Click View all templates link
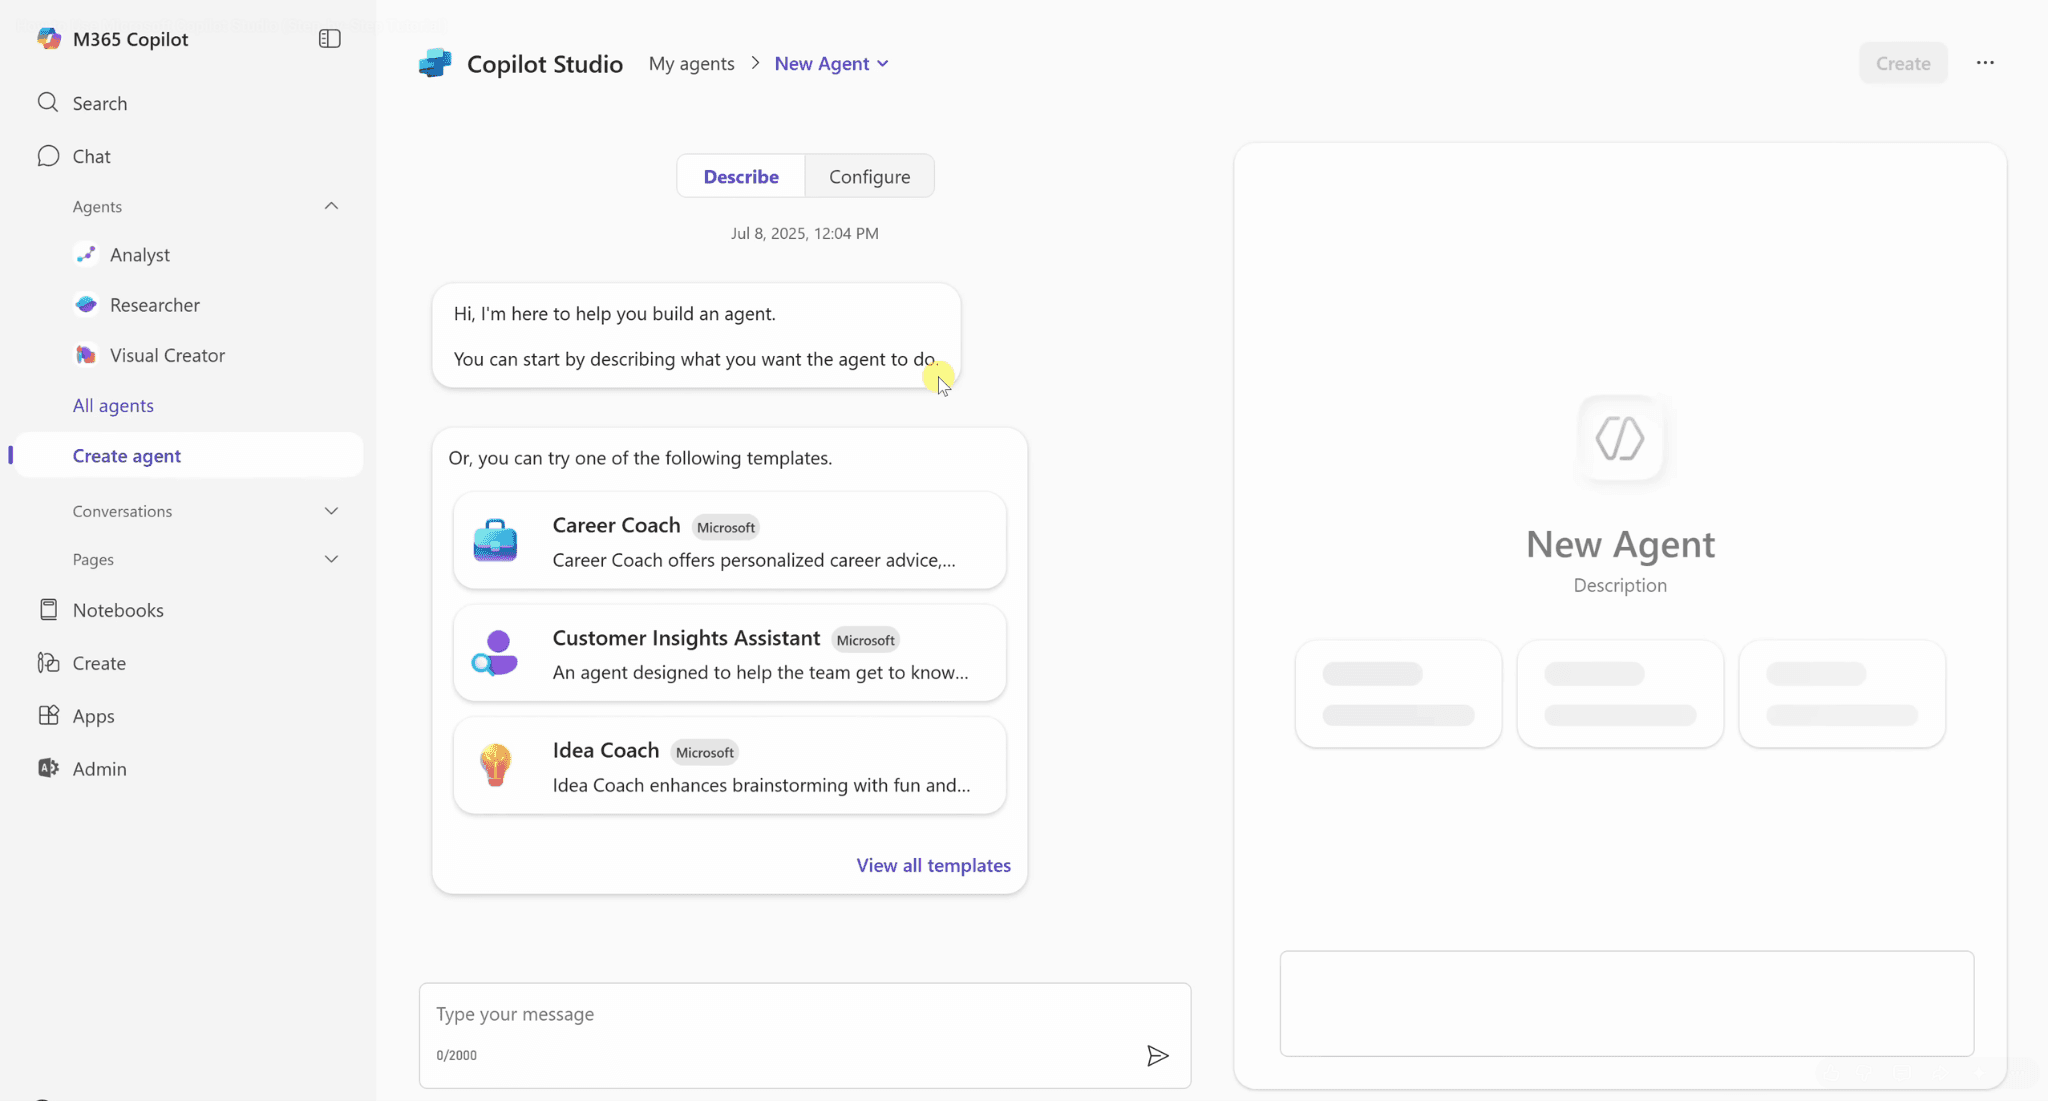Screen dimensions: 2048x1101 click(x=933, y=865)
